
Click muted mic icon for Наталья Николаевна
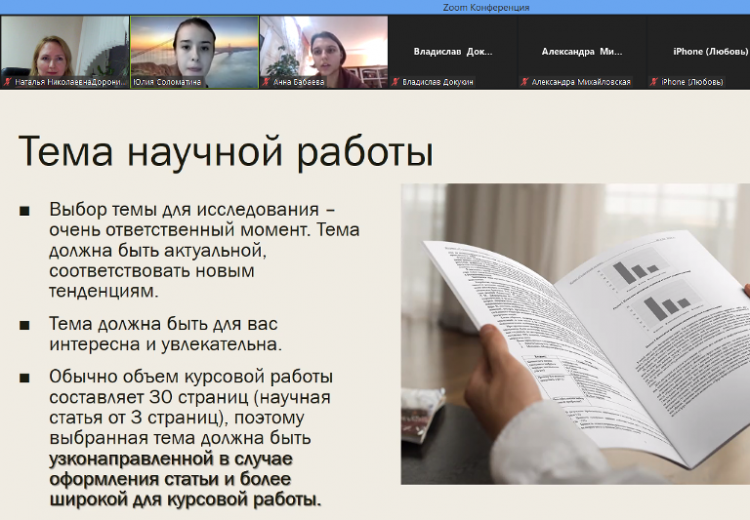8,82
